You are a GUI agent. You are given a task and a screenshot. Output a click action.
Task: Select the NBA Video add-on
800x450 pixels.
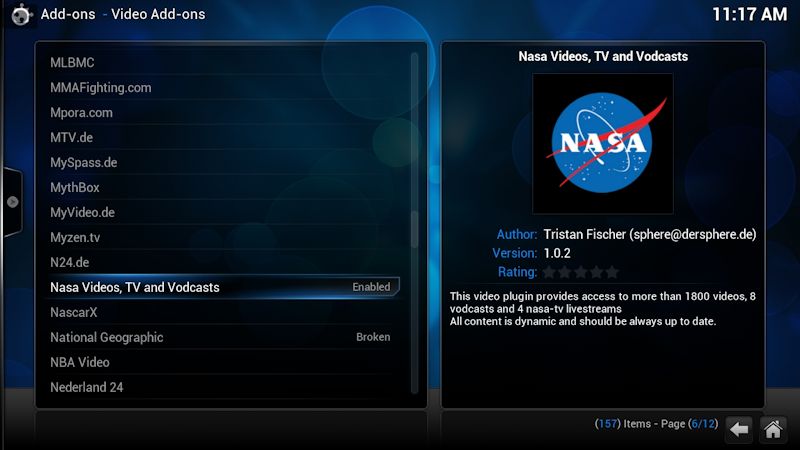pos(224,362)
